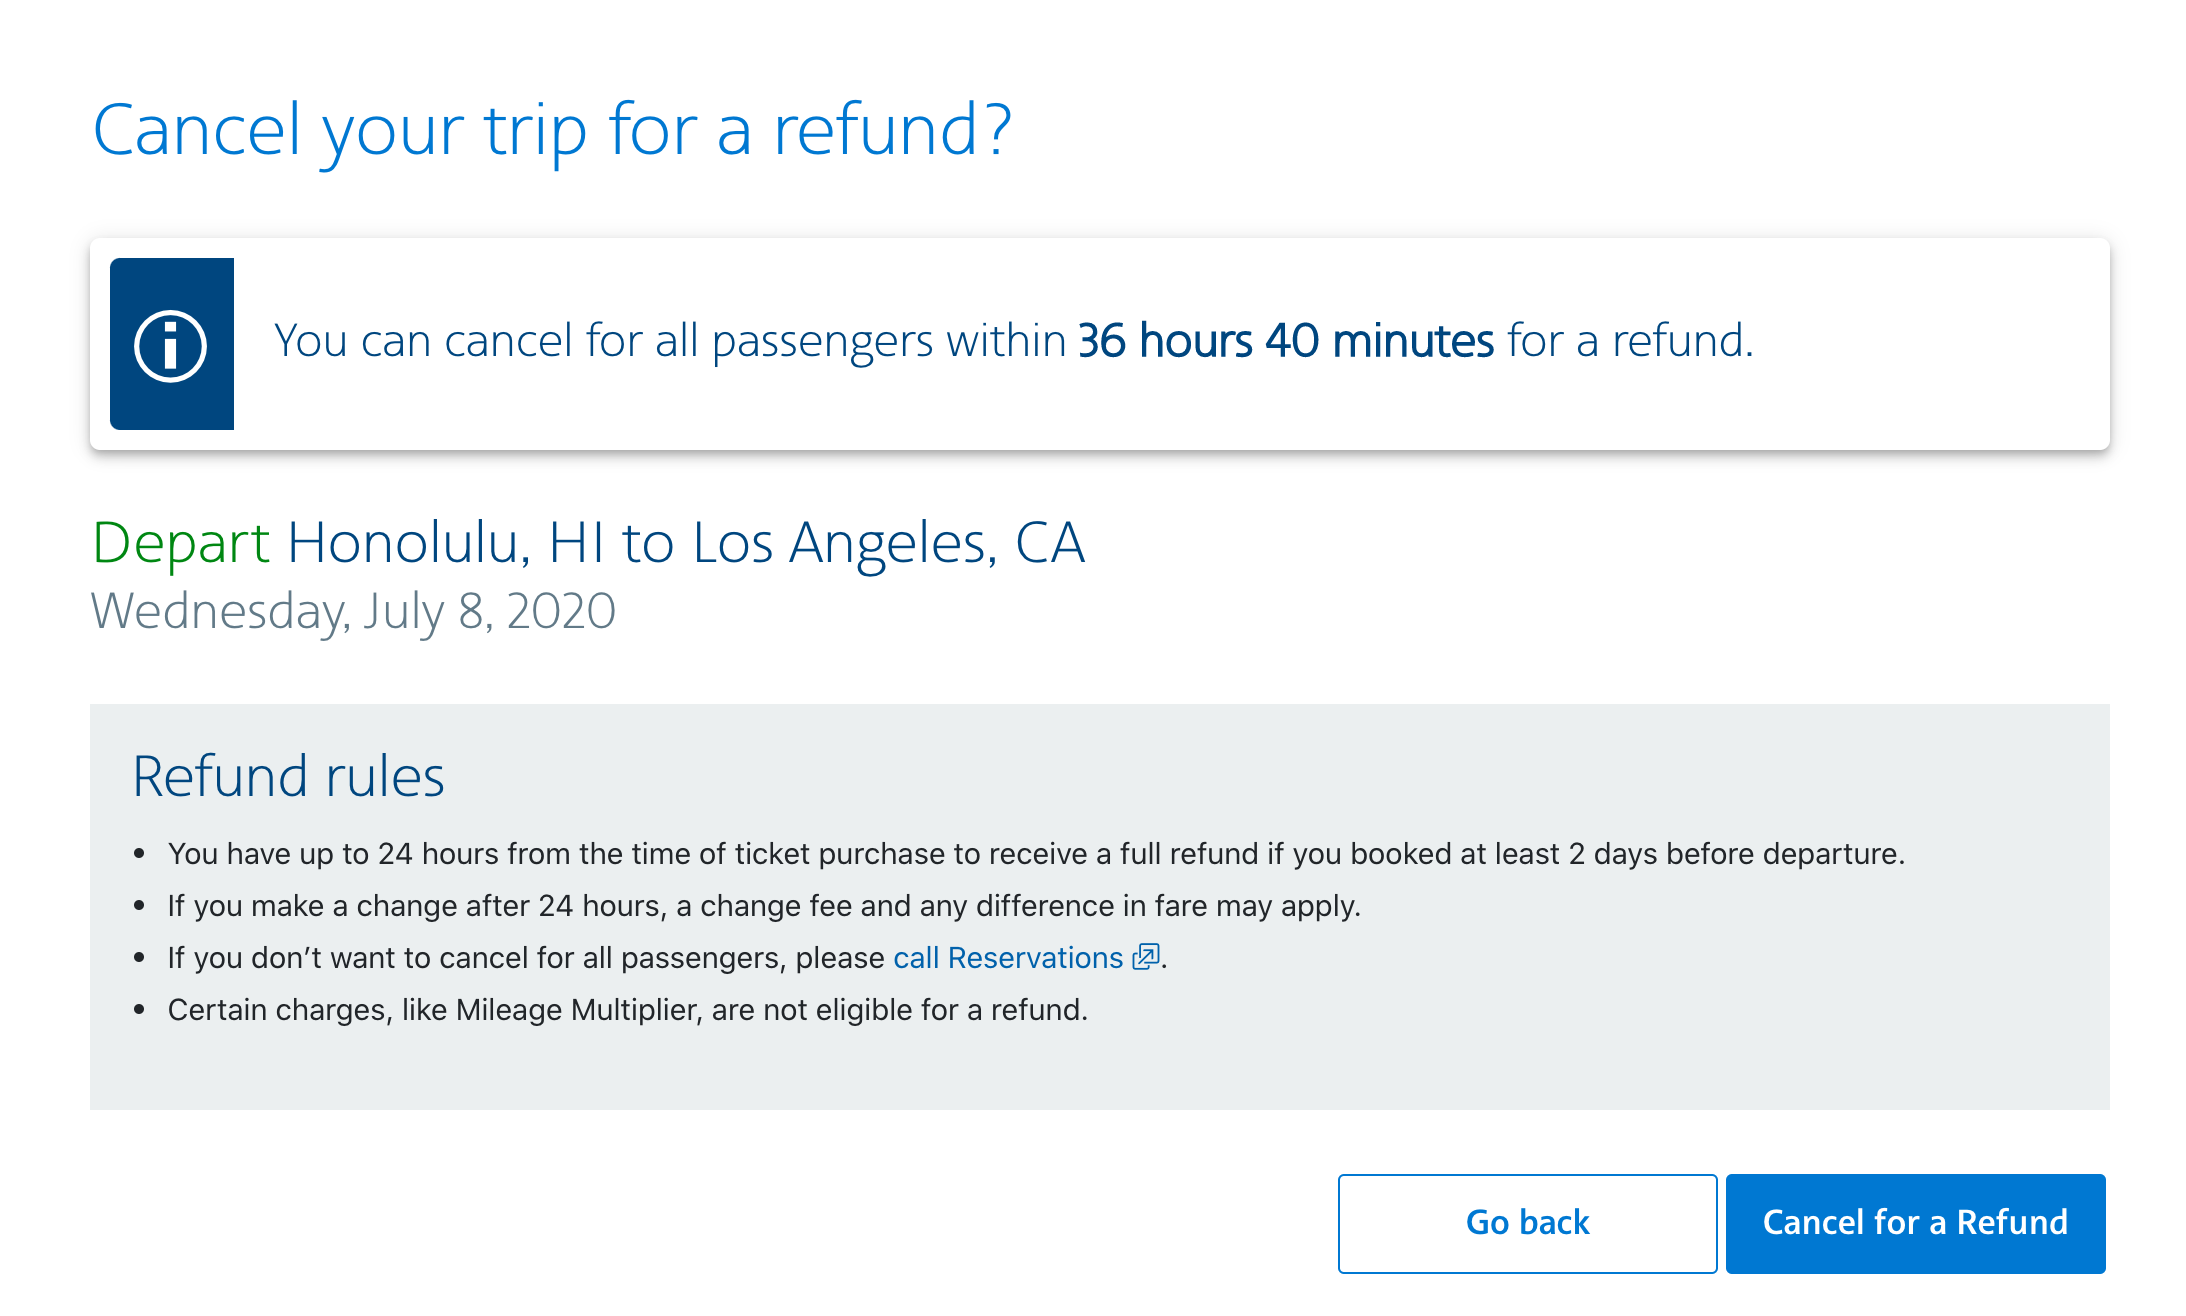Image resolution: width=2186 pixels, height=1316 pixels.
Task: Open the call Reservations link
Action: (x=1008, y=958)
